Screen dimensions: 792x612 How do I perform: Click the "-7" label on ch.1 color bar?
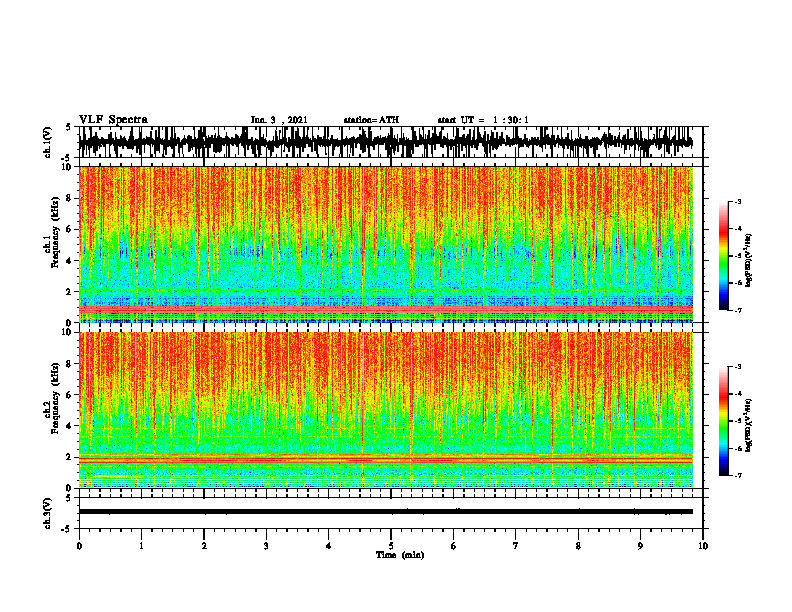pos(737,310)
